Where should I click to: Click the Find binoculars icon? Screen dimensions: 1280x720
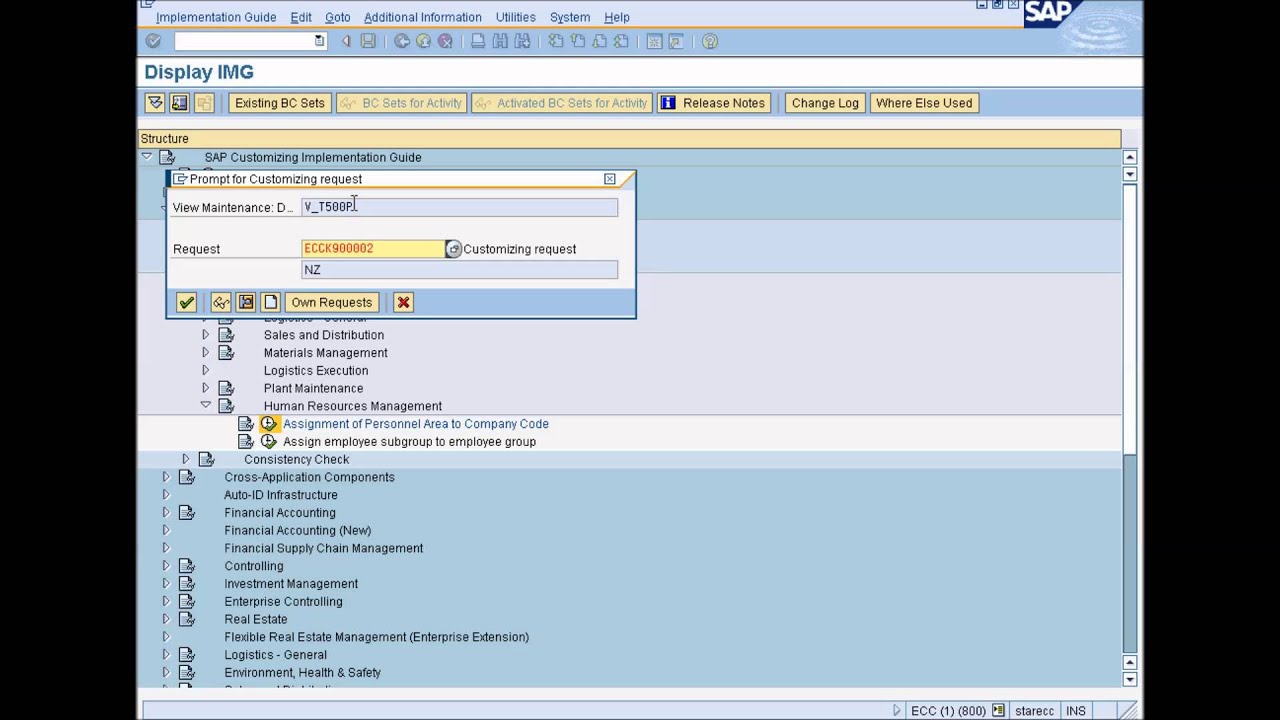pos(500,41)
